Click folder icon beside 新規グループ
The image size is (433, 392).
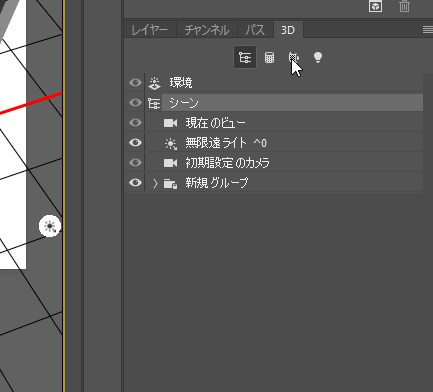(170, 183)
